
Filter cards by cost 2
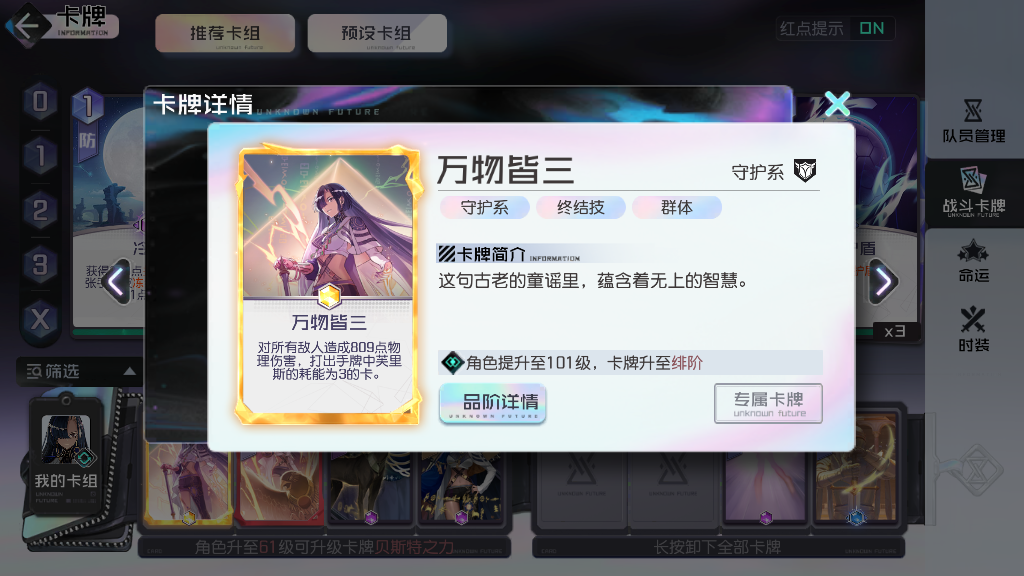pos(40,211)
